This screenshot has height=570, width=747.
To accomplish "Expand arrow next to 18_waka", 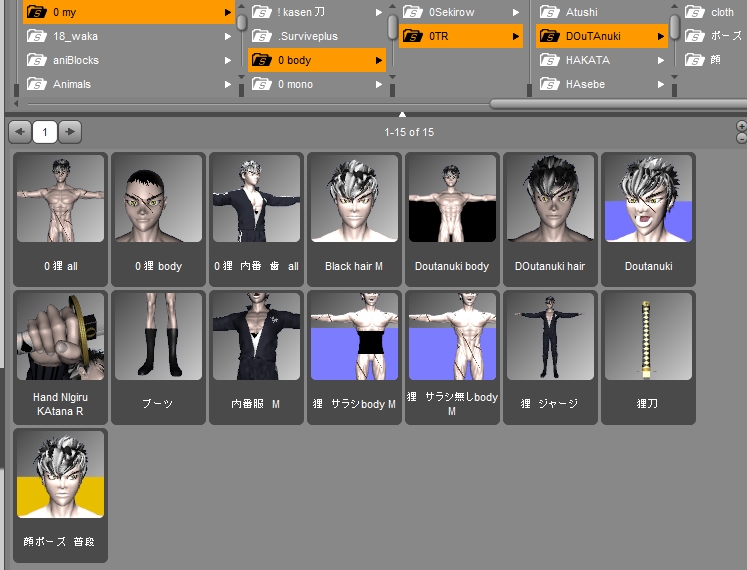I will pos(228,36).
